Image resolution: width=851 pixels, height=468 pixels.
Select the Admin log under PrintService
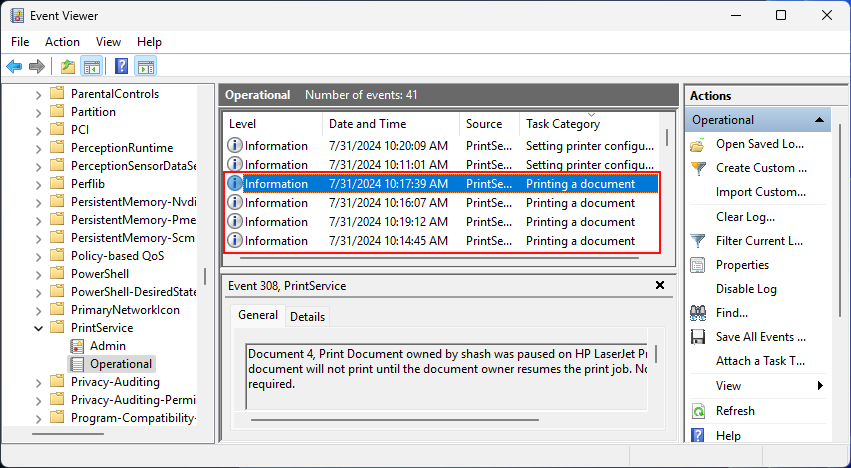(107, 346)
